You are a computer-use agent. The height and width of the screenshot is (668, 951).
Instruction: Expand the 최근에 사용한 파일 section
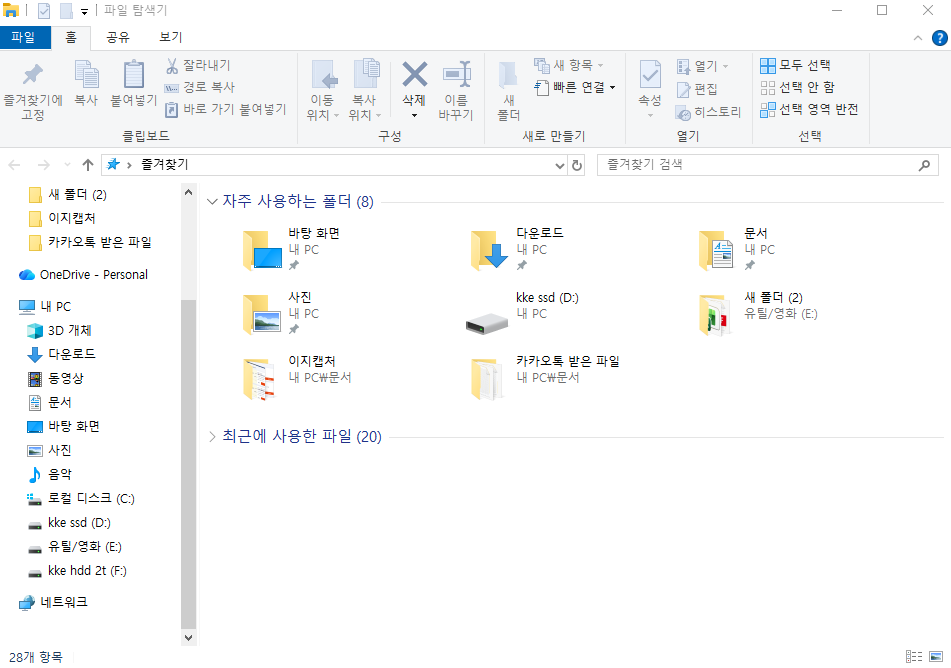pos(212,436)
